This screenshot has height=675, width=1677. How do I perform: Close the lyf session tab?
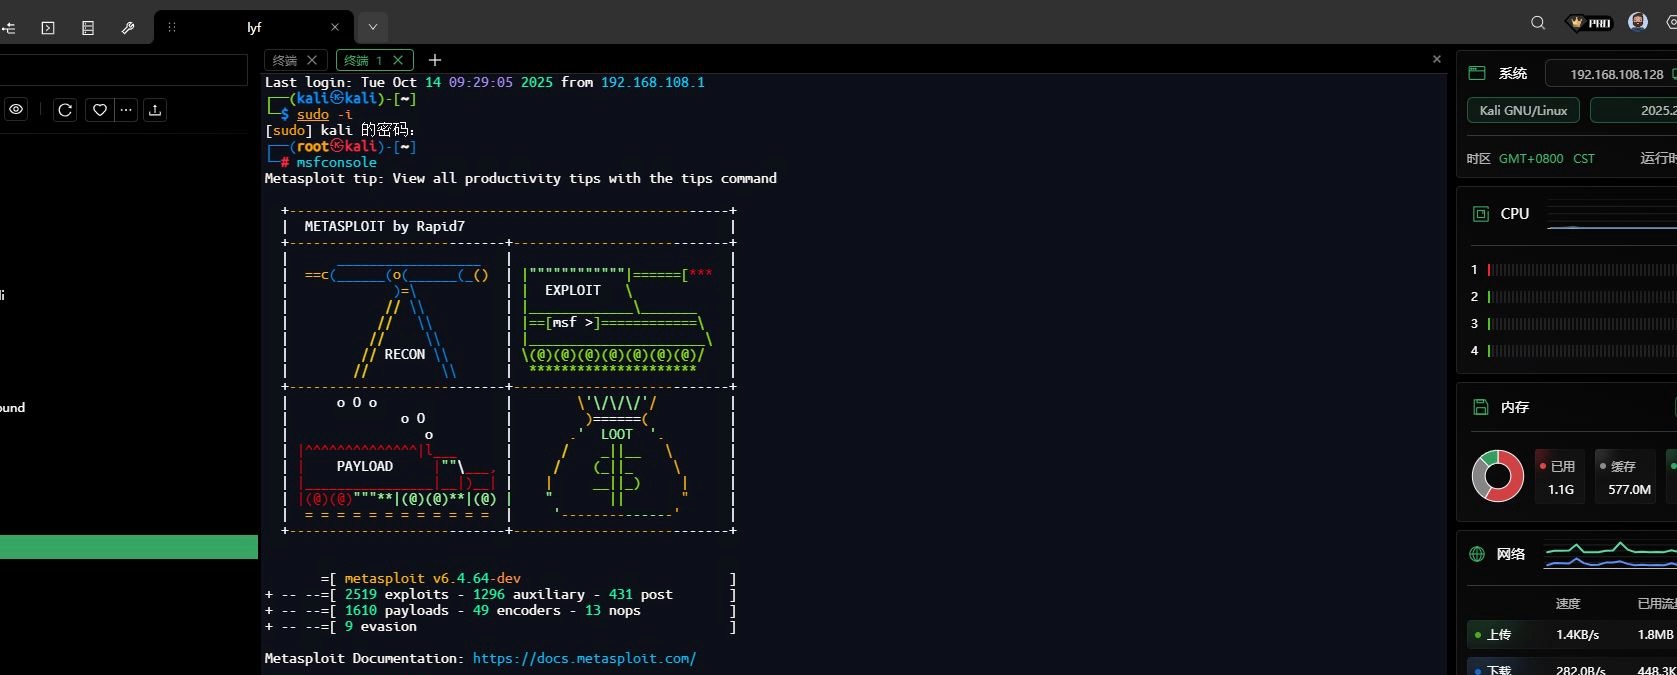point(335,27)
